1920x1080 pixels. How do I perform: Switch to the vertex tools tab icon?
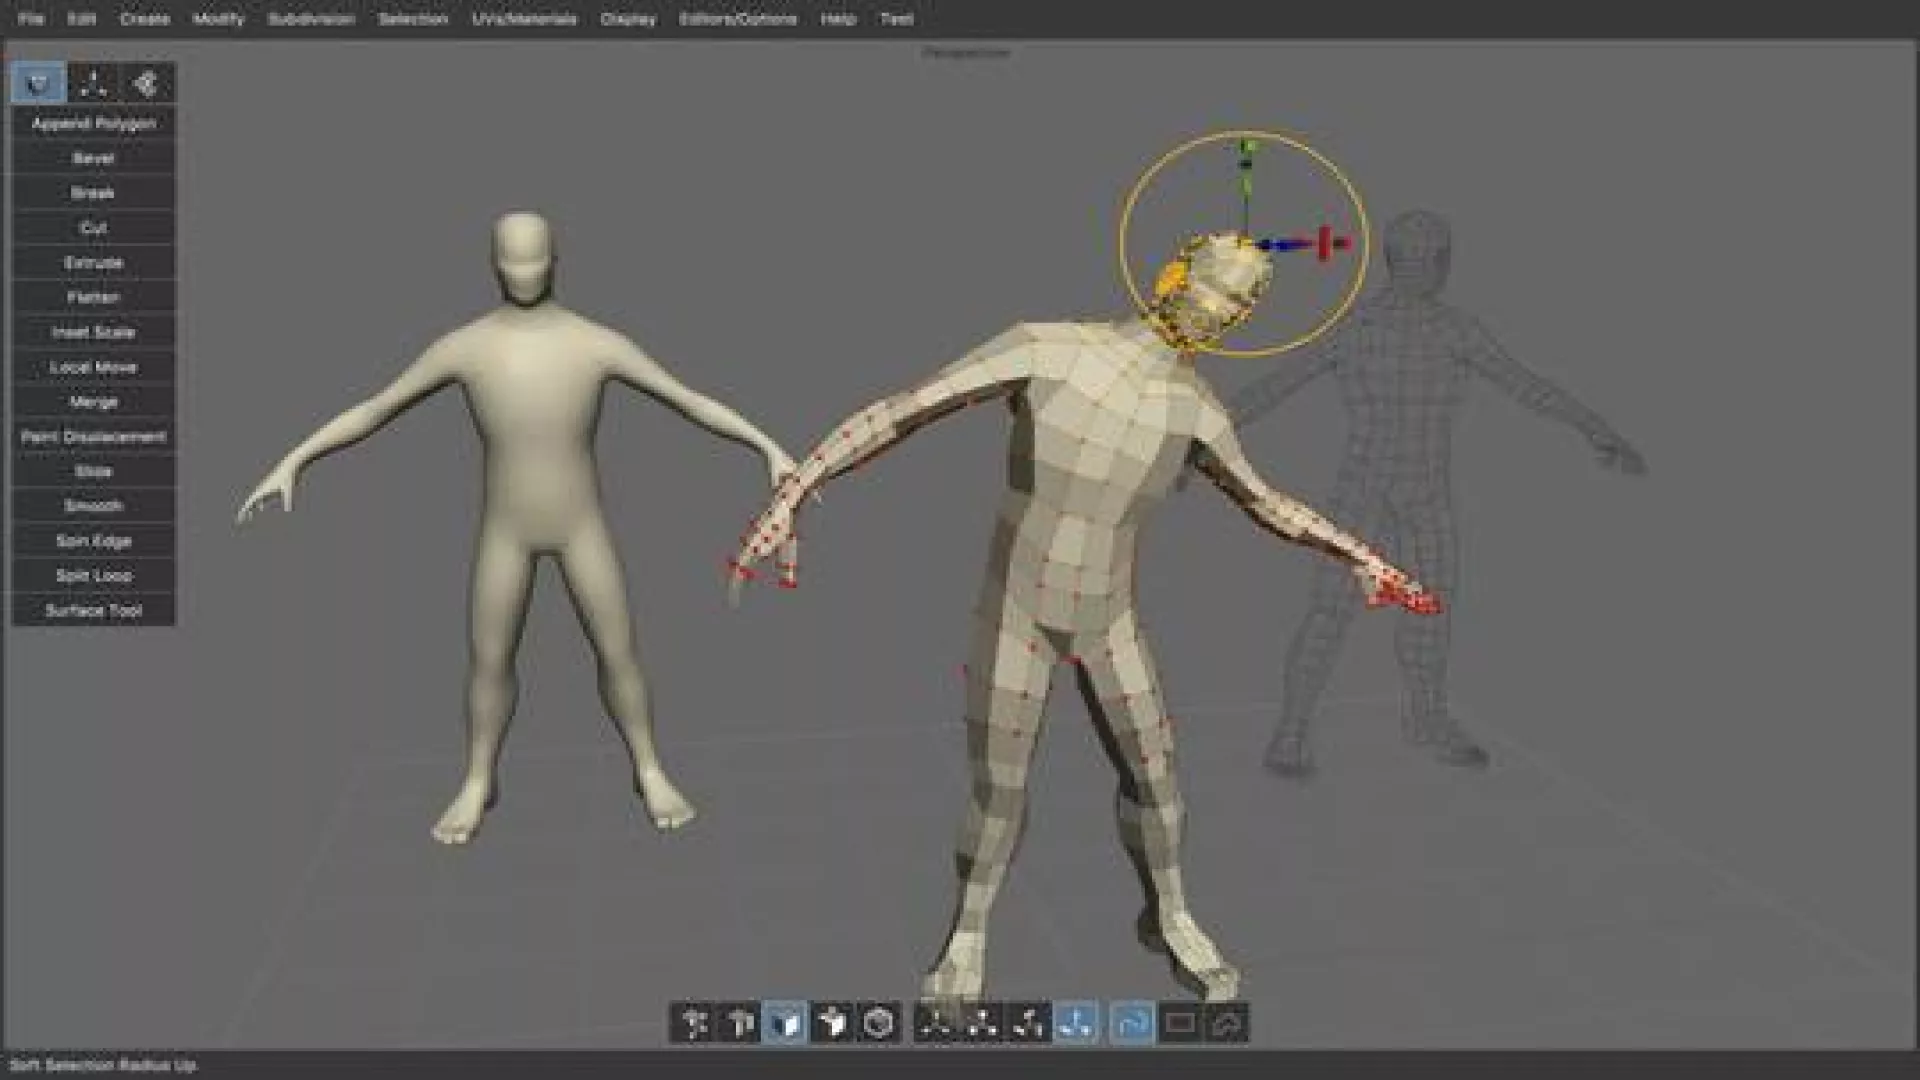pos(93,83)
